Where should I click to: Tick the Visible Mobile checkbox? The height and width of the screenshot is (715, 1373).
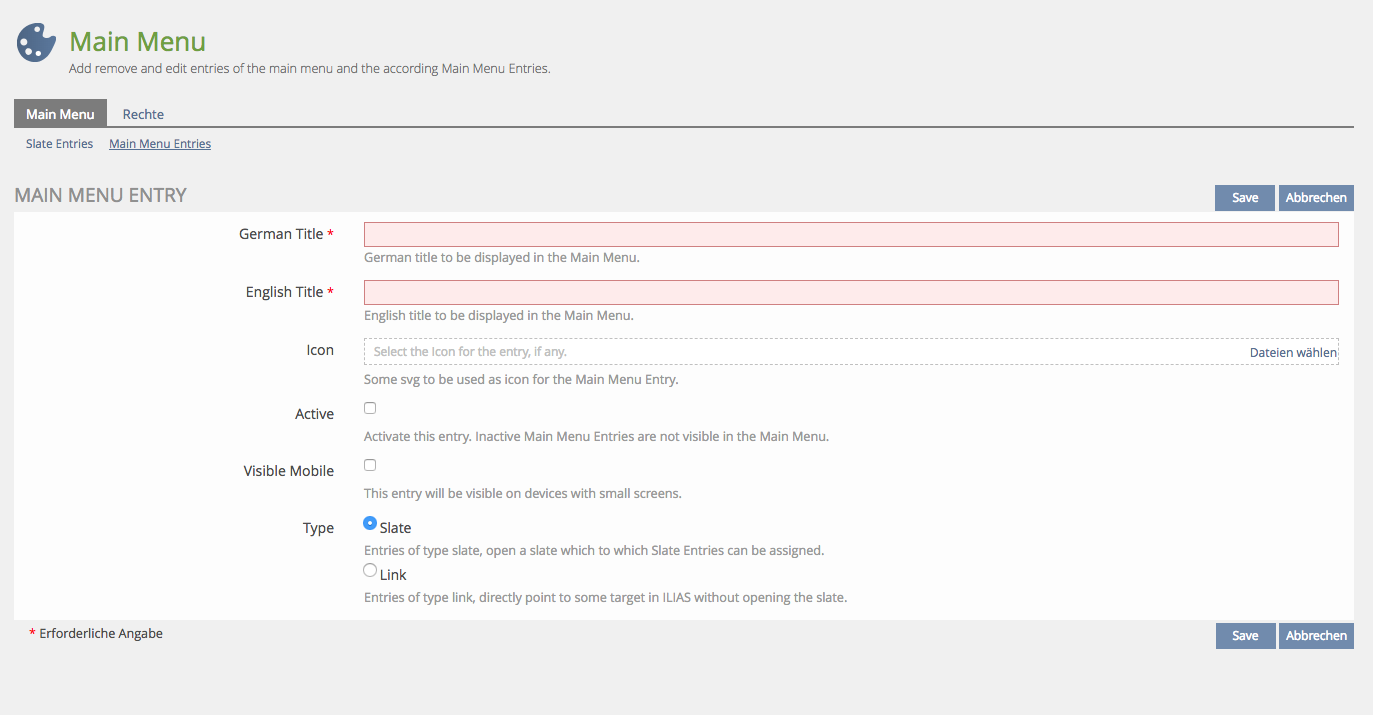[x=370, y=465]
